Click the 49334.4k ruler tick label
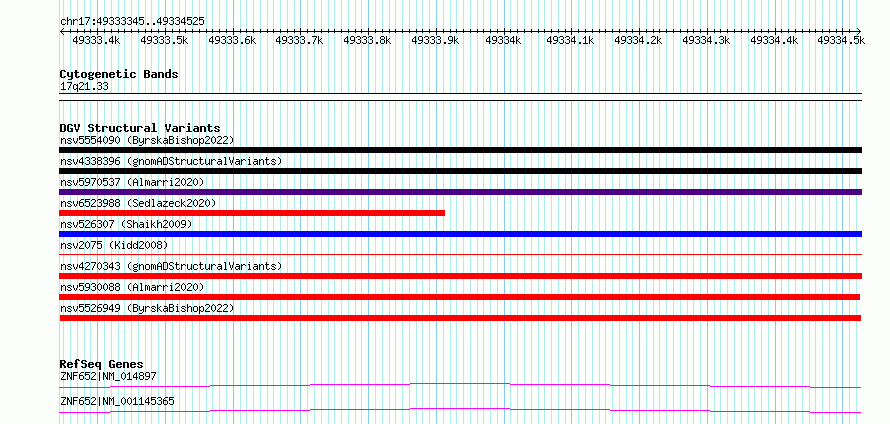 click(774, 40)
